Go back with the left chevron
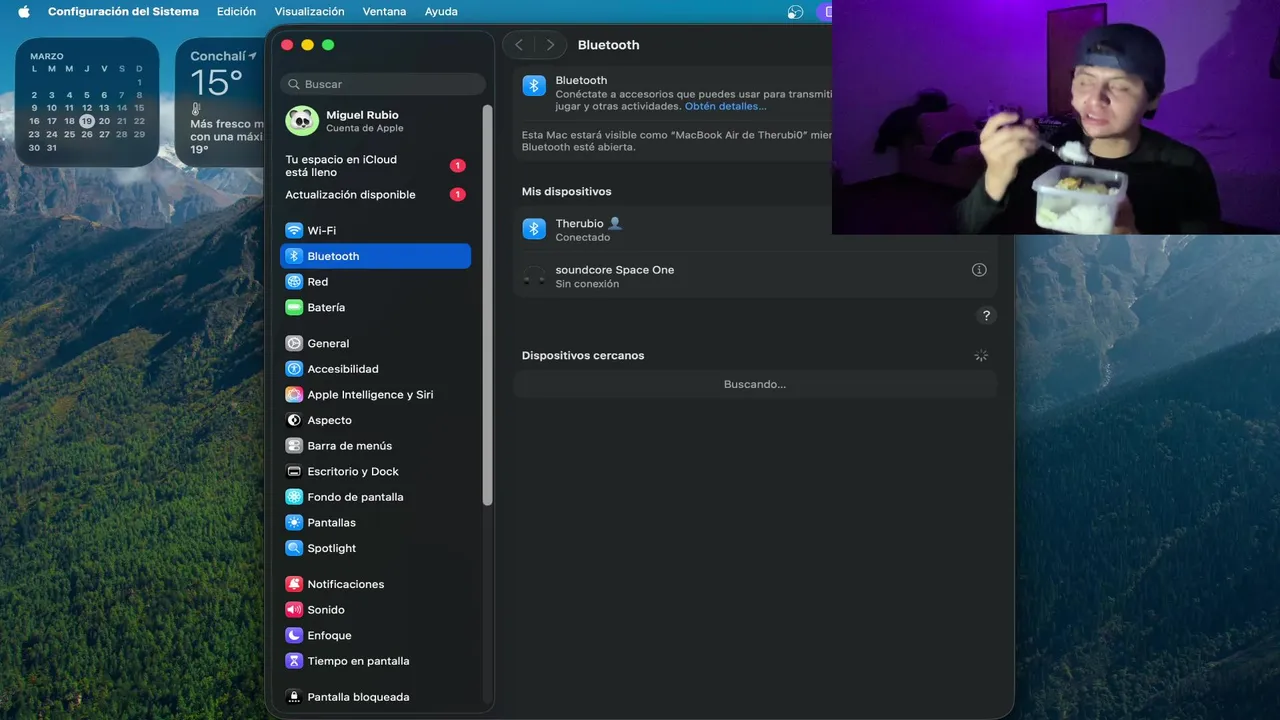The image size is (1280, 720). [x=519, y=45]
